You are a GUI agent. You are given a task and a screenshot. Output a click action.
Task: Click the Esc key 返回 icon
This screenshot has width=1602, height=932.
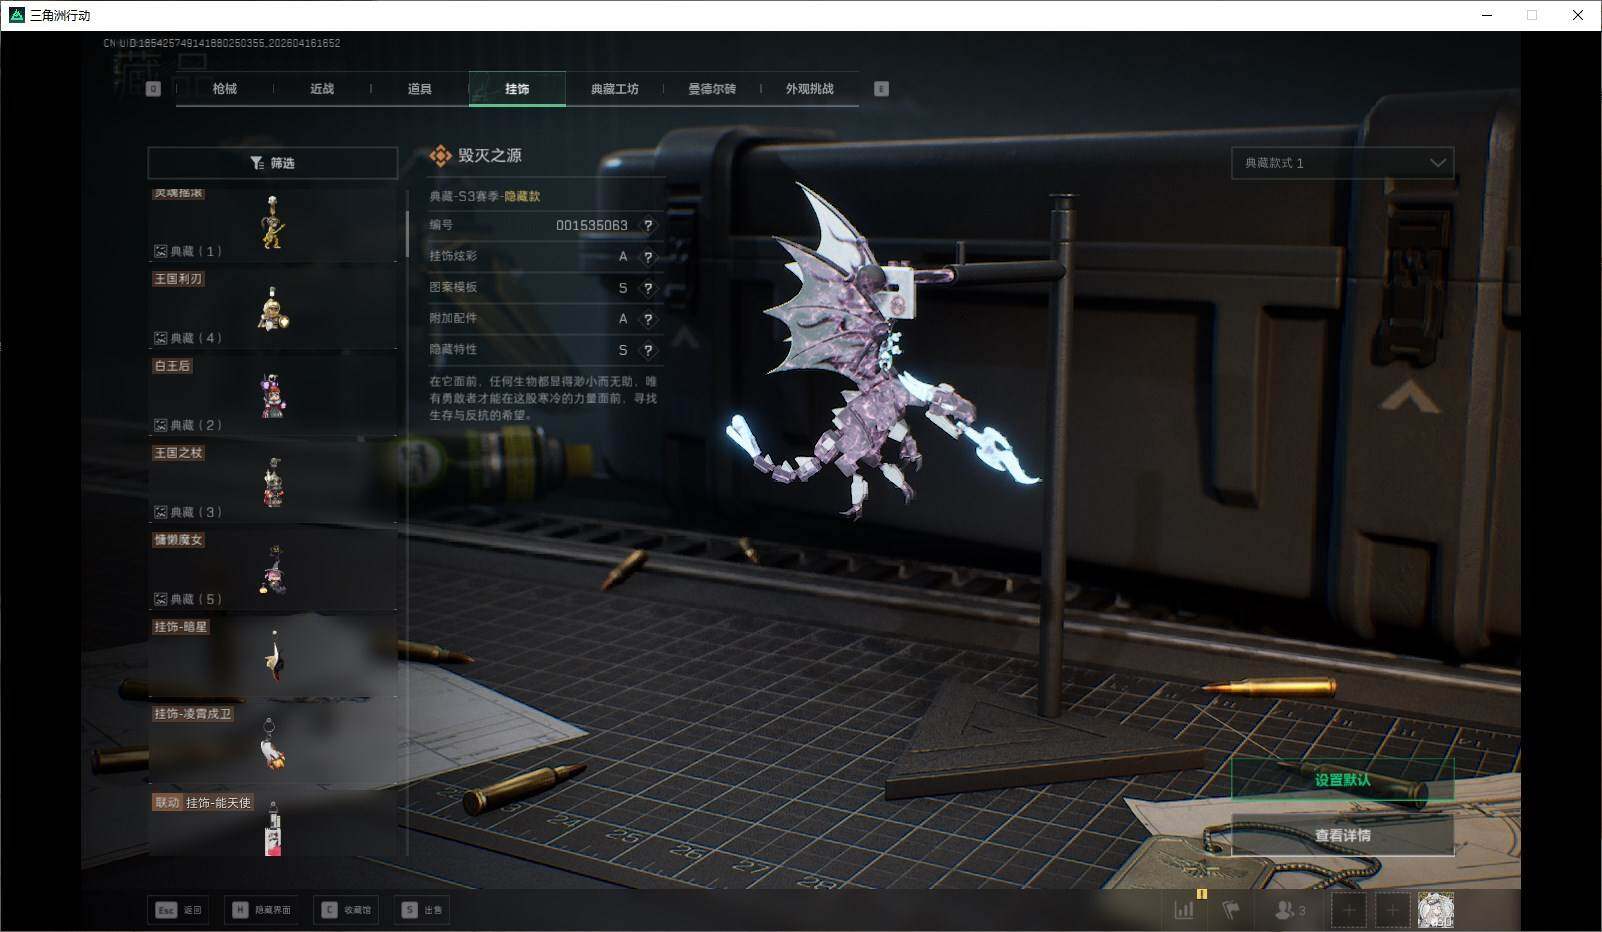(166, 910)
